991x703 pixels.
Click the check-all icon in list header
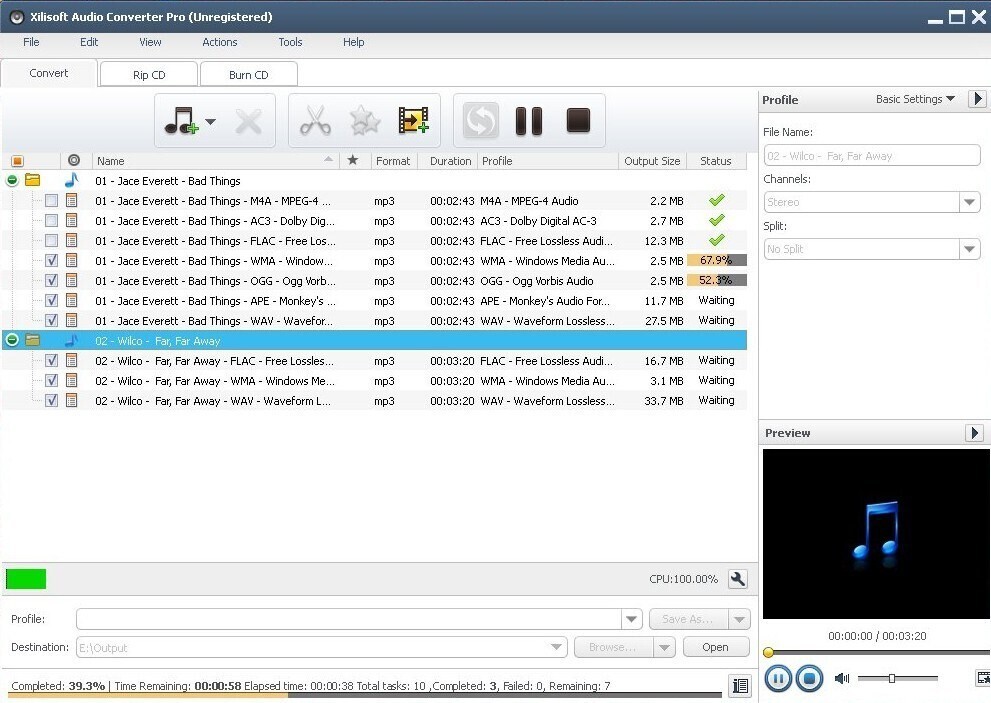17,161
